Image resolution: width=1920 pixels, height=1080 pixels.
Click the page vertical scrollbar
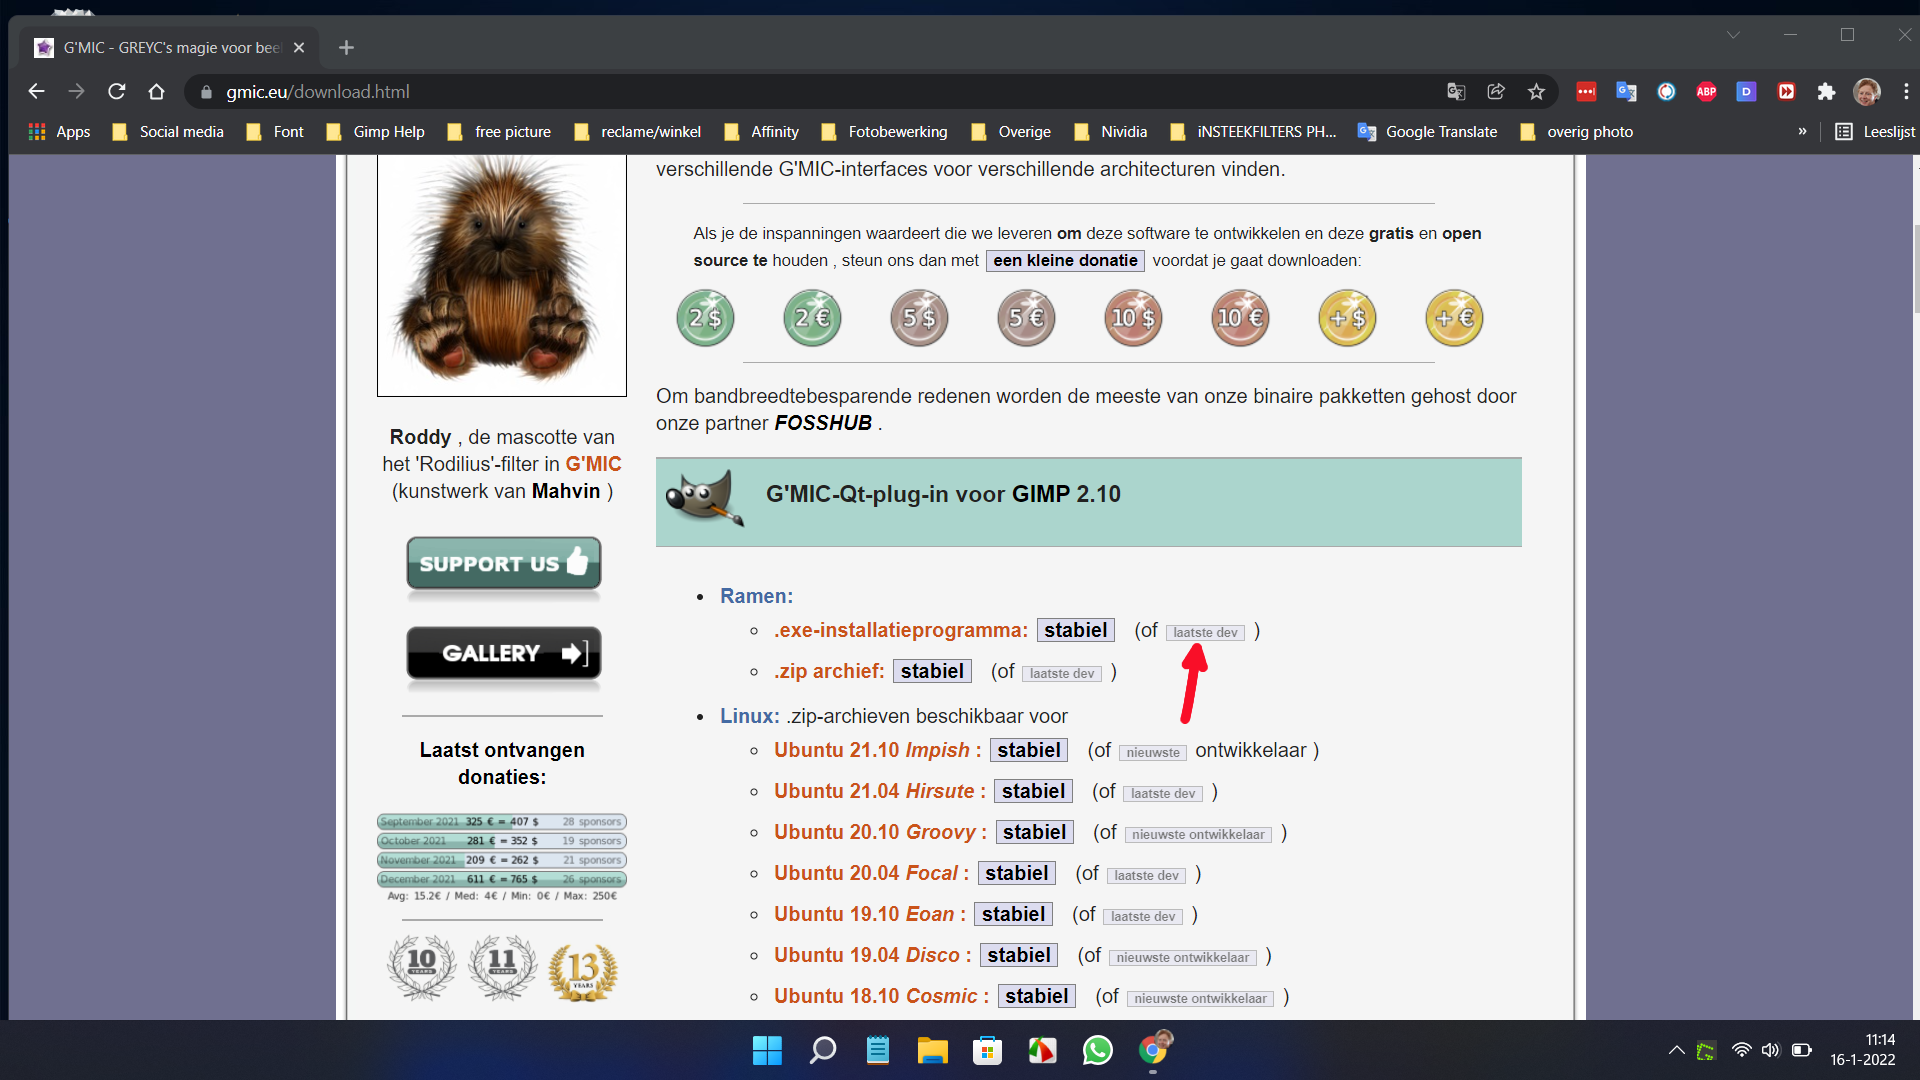(1914, 270)
